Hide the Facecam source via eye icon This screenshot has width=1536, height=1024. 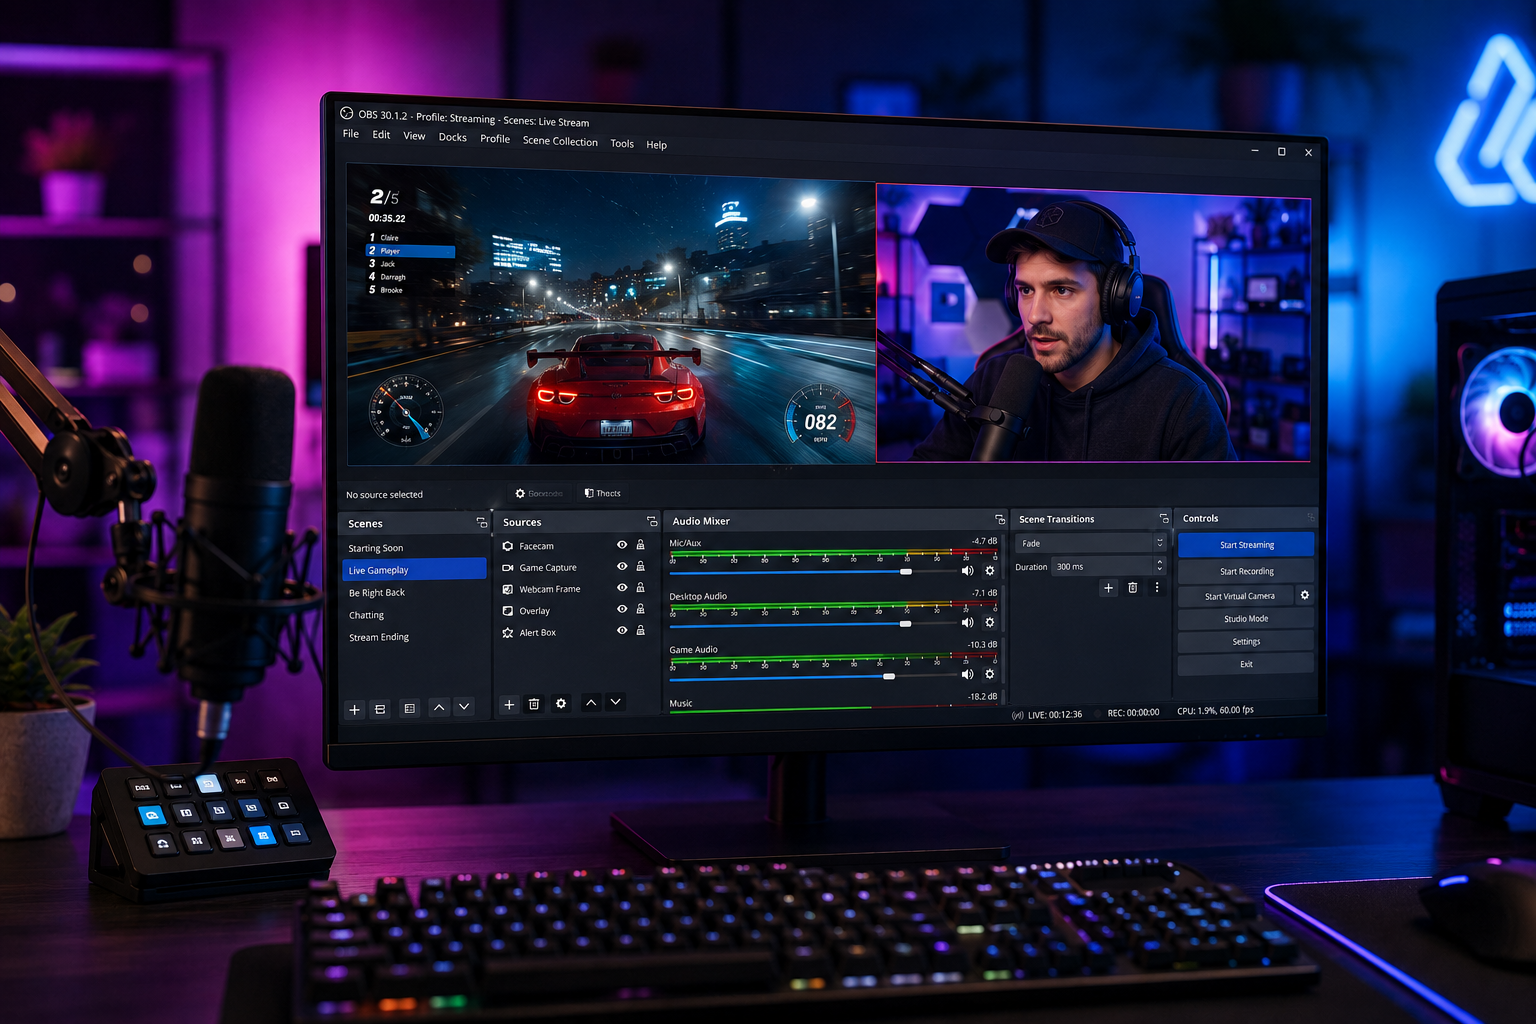pyautogui.click(x=622, y=545)
